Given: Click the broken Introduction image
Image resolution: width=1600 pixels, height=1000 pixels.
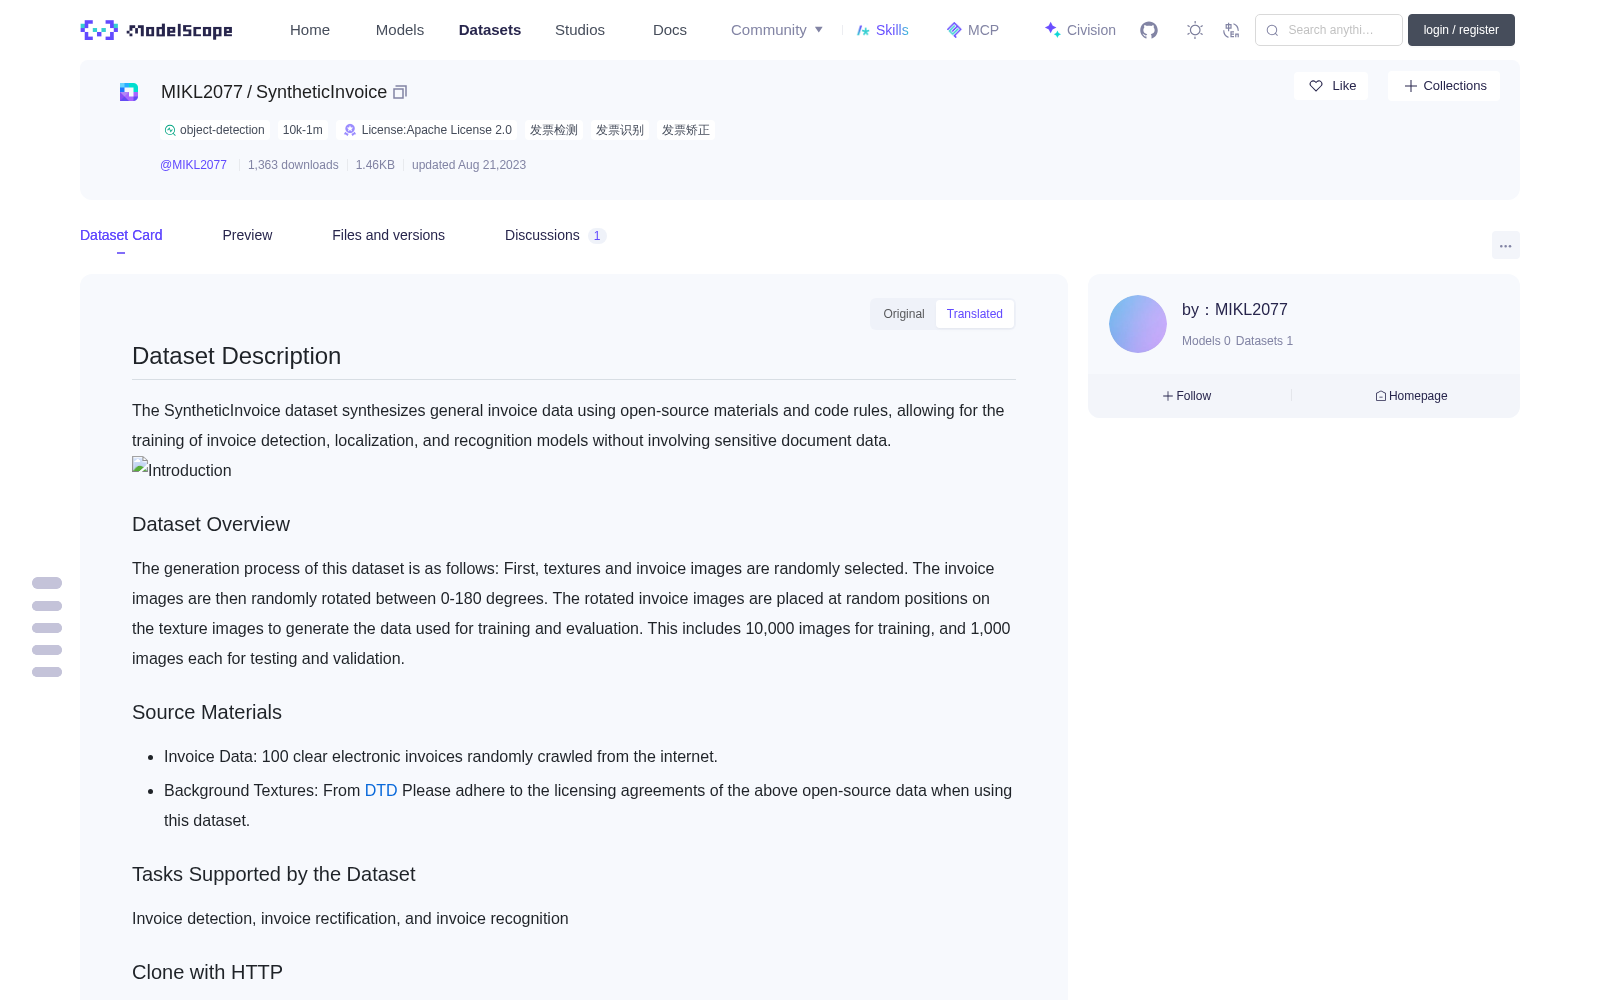Looking at the screenshot, I should click(x=182, y=469).
